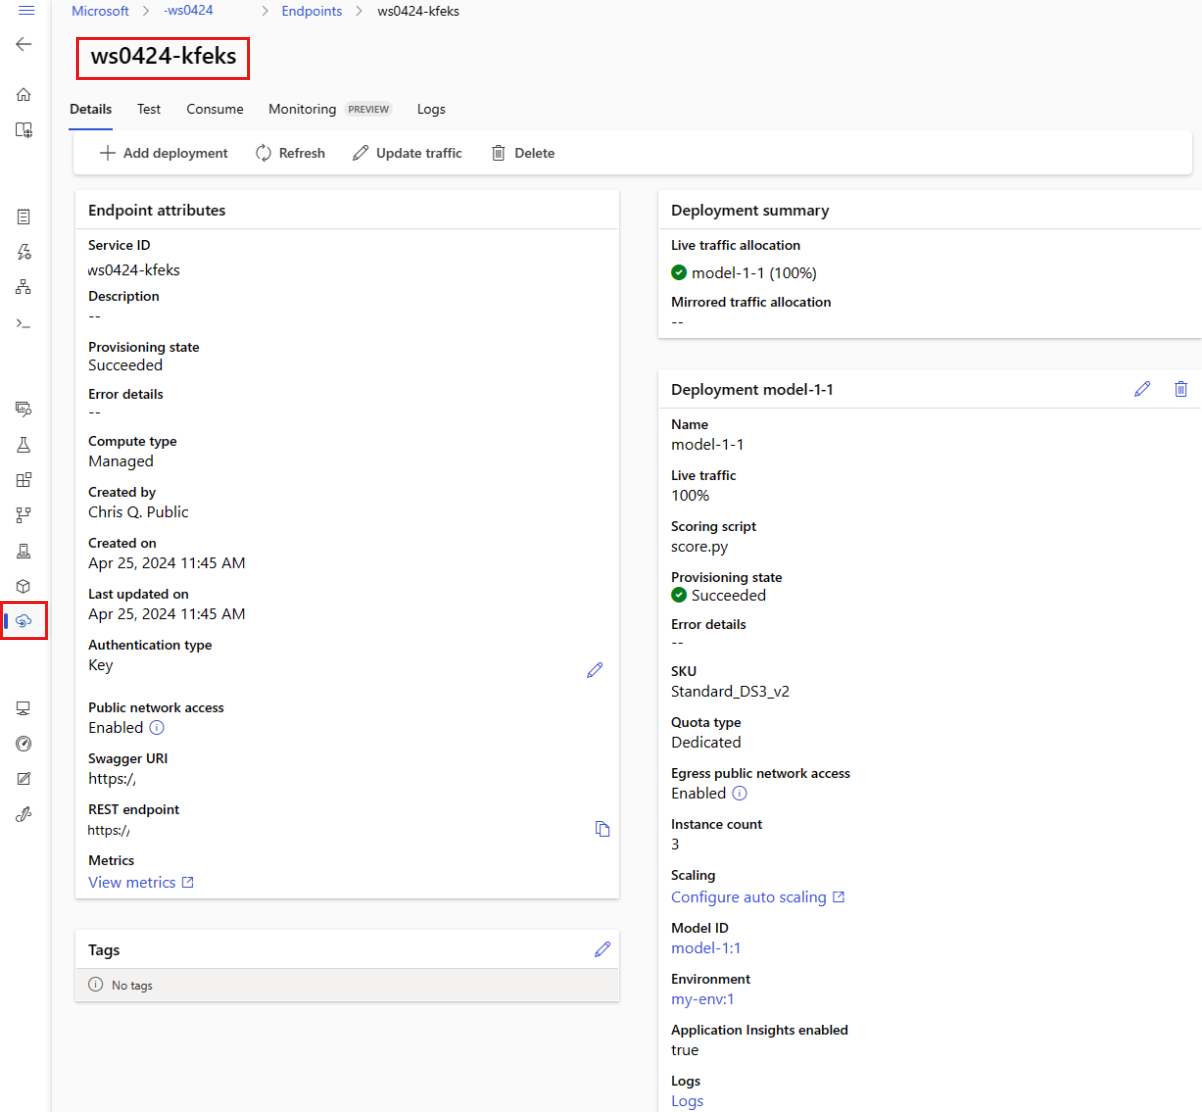
Task: Edit the Authentication type with the pencil icon
Action: (x=595, y=670)
